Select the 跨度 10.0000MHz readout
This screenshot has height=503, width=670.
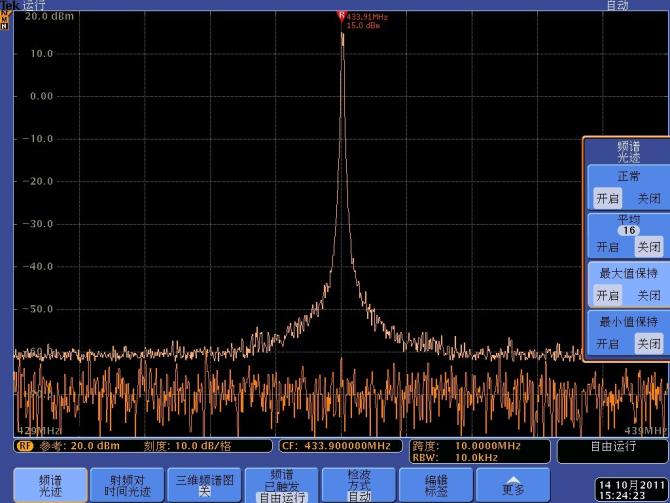pos(467,446)
